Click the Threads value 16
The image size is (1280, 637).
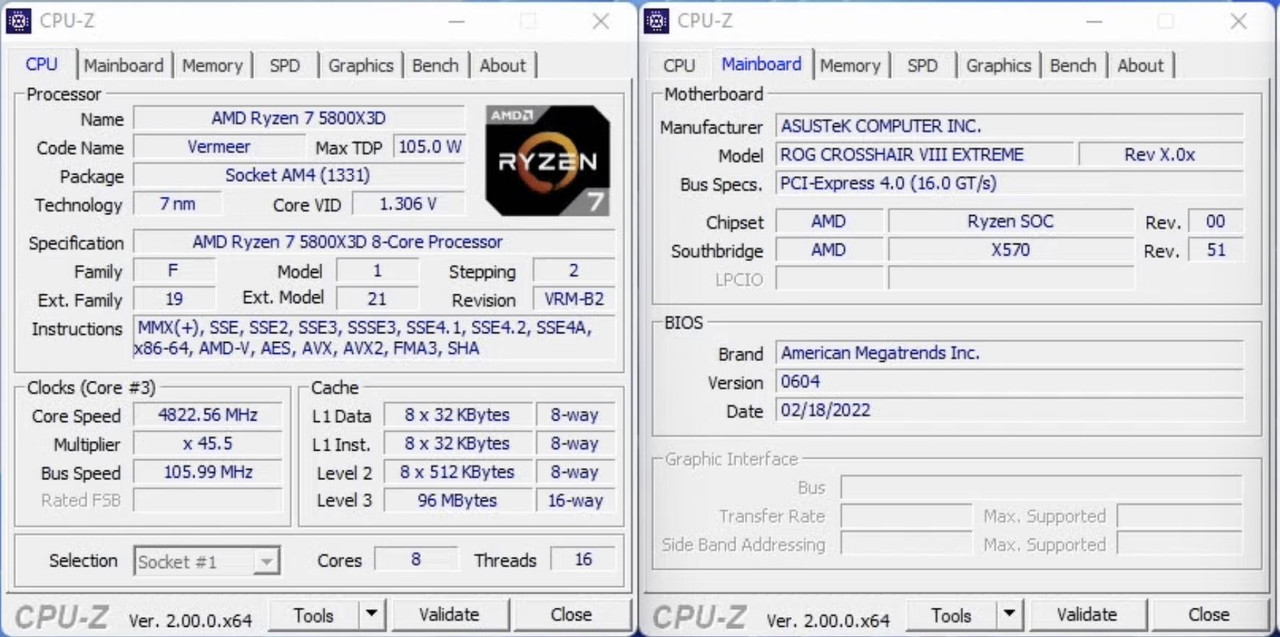(x=583, y=560)
